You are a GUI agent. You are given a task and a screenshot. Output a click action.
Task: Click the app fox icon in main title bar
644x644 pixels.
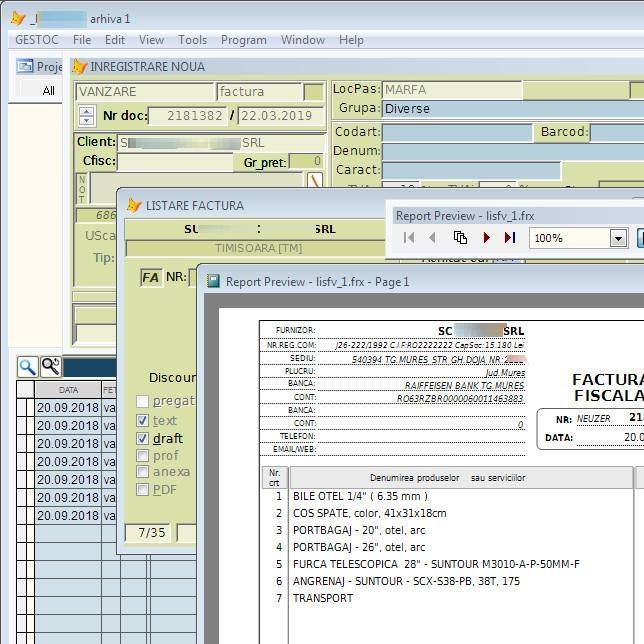pos(18,18)
